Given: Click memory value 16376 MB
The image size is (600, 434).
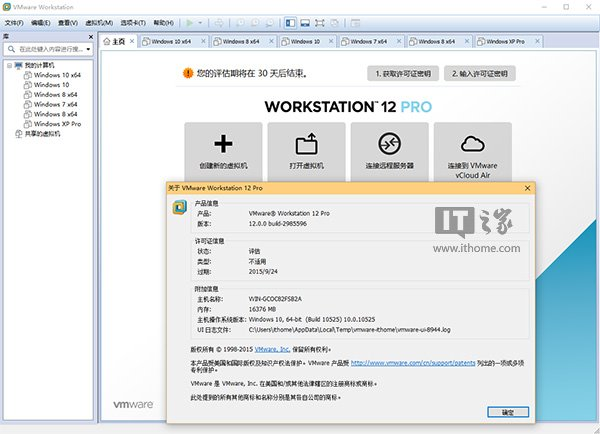Looking at the screenshot, I should tap(262, 309).
